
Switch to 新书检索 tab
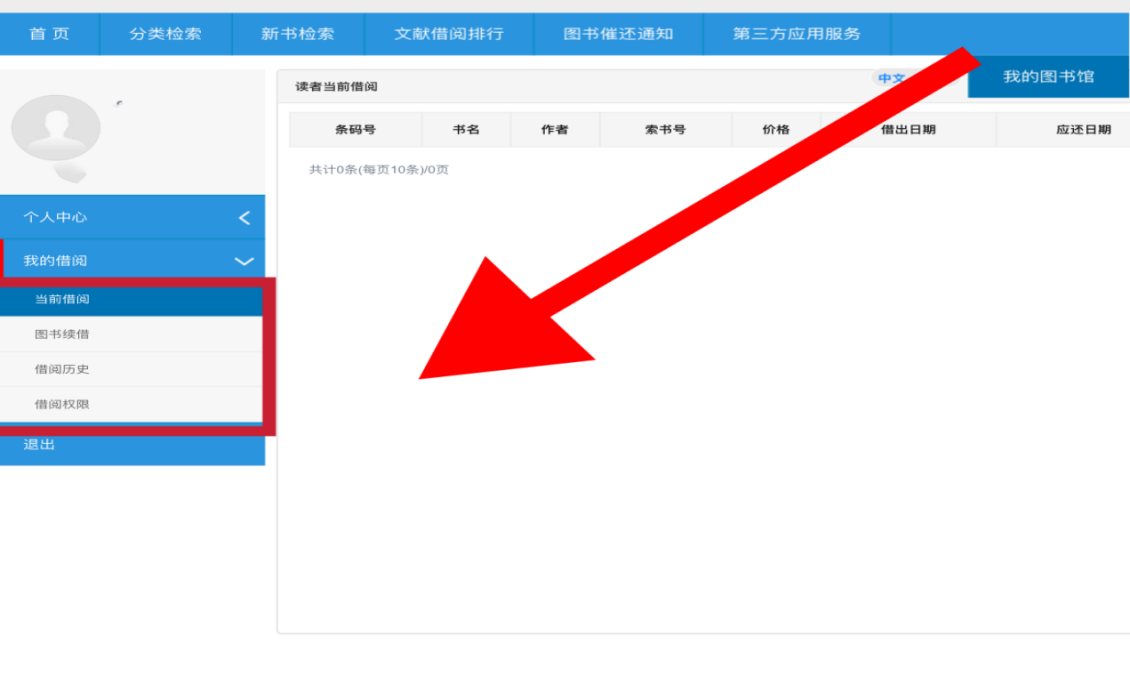[x=298, y=34]
